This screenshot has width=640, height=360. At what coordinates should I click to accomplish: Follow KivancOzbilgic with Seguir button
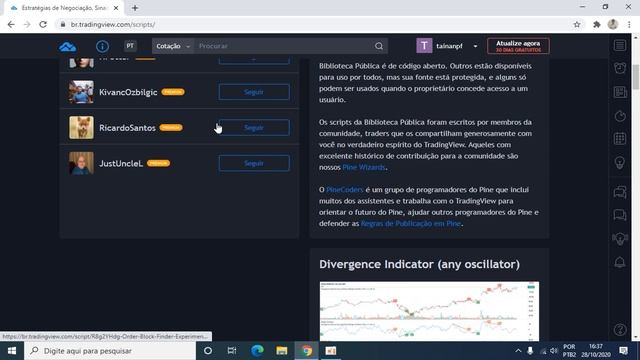coord(254,92)
